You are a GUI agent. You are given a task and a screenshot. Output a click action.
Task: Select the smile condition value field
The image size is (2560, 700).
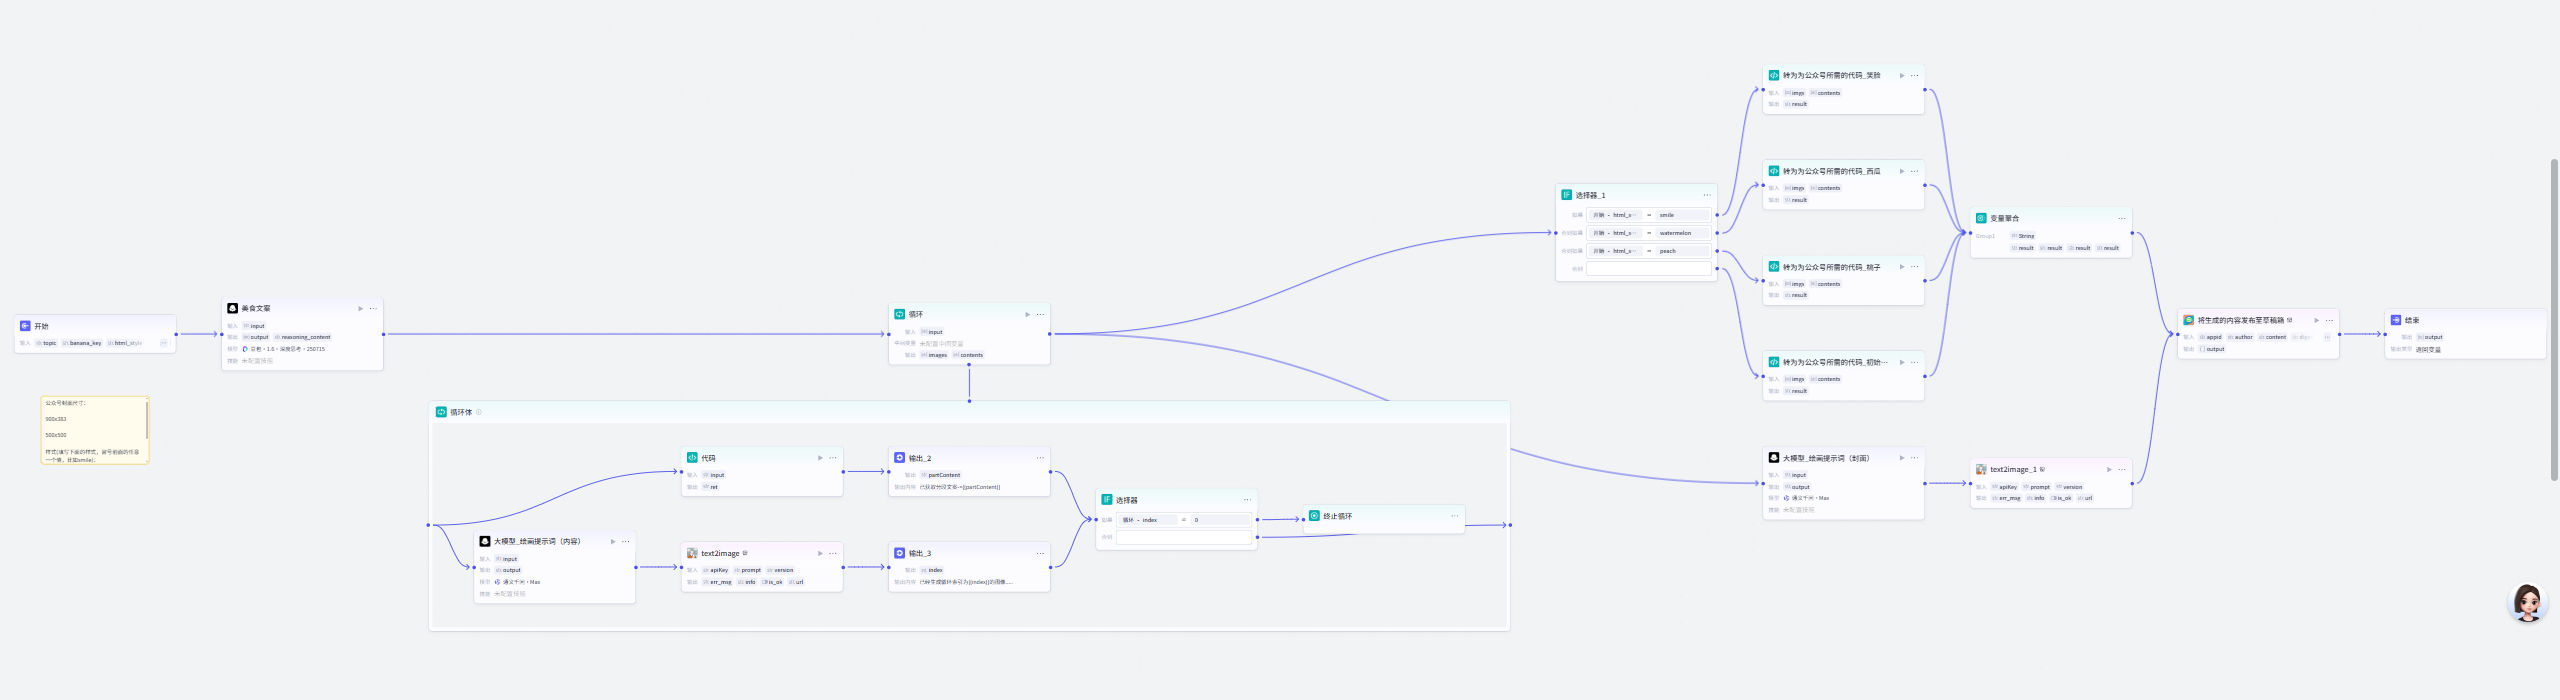coord(1683,215)
